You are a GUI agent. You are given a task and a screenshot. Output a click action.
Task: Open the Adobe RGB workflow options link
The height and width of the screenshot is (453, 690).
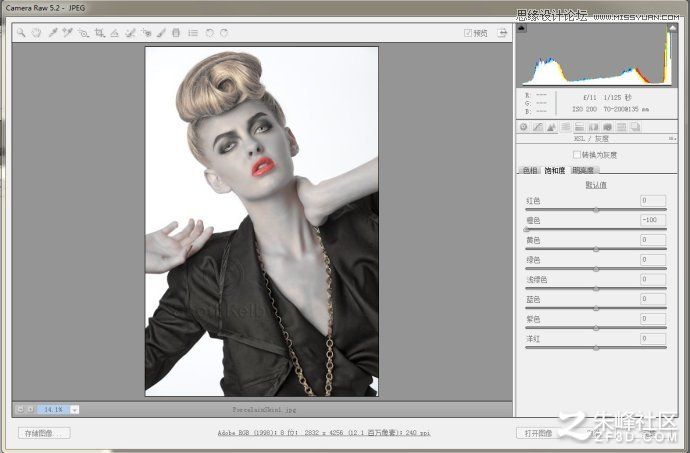324,433
